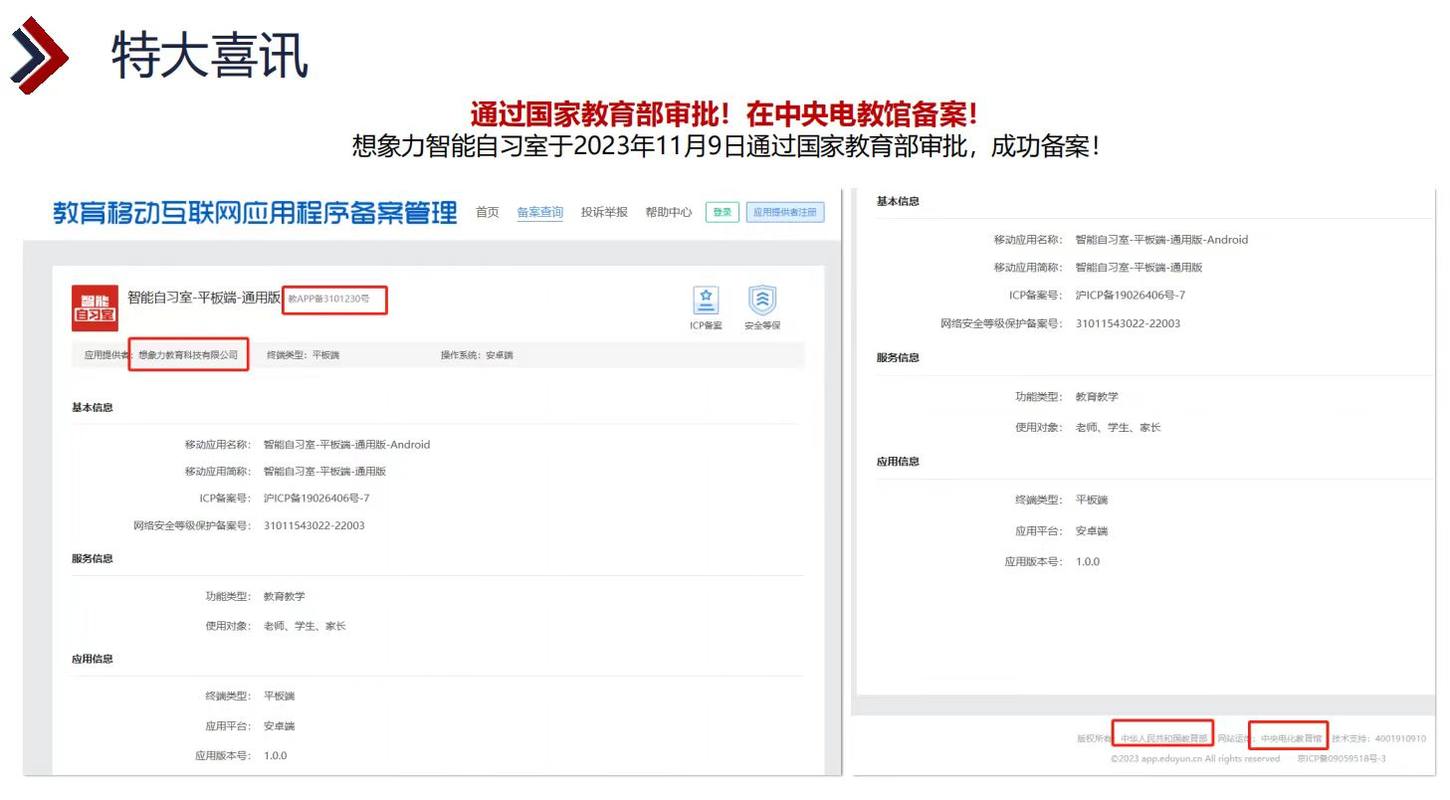Click the red headline 通过国家教育部审批!在中央电教馆备案!
Screen dimensions: 1450x800
click(724, 114)
